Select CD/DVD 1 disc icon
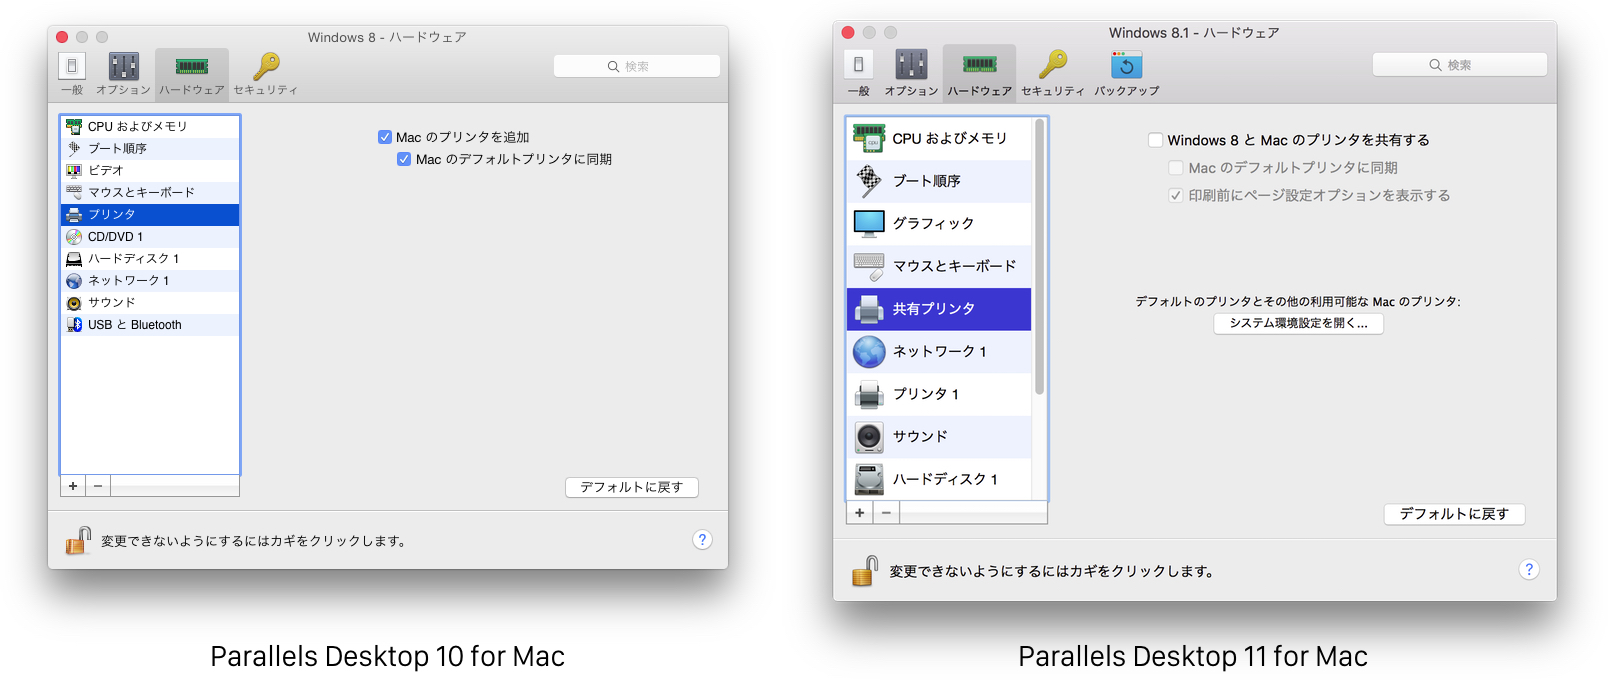Screen dimensions: 1620x685 point(74,237)
